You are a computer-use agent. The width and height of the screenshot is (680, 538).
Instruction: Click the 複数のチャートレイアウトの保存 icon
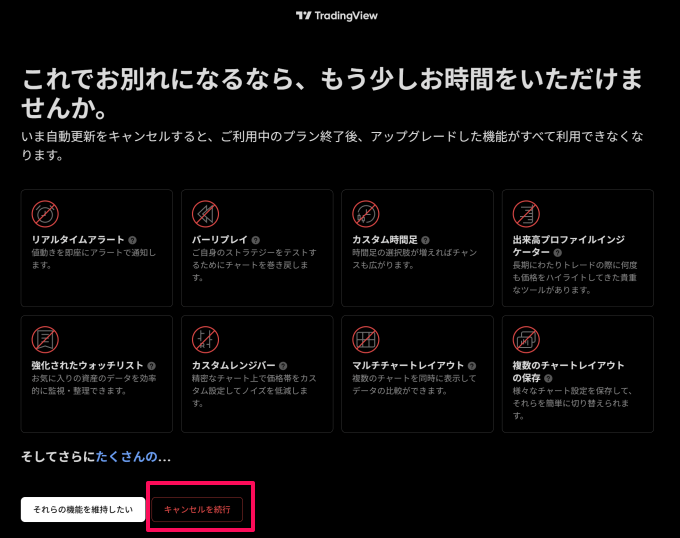(525, 339)
